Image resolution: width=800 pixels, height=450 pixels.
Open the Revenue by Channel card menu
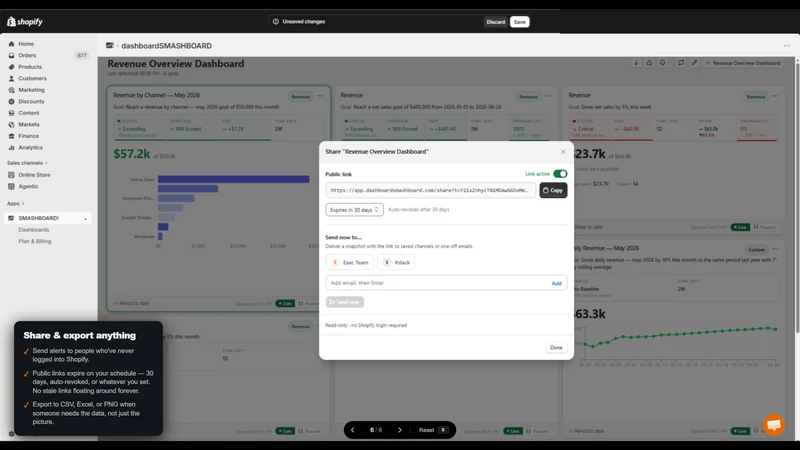320,96
